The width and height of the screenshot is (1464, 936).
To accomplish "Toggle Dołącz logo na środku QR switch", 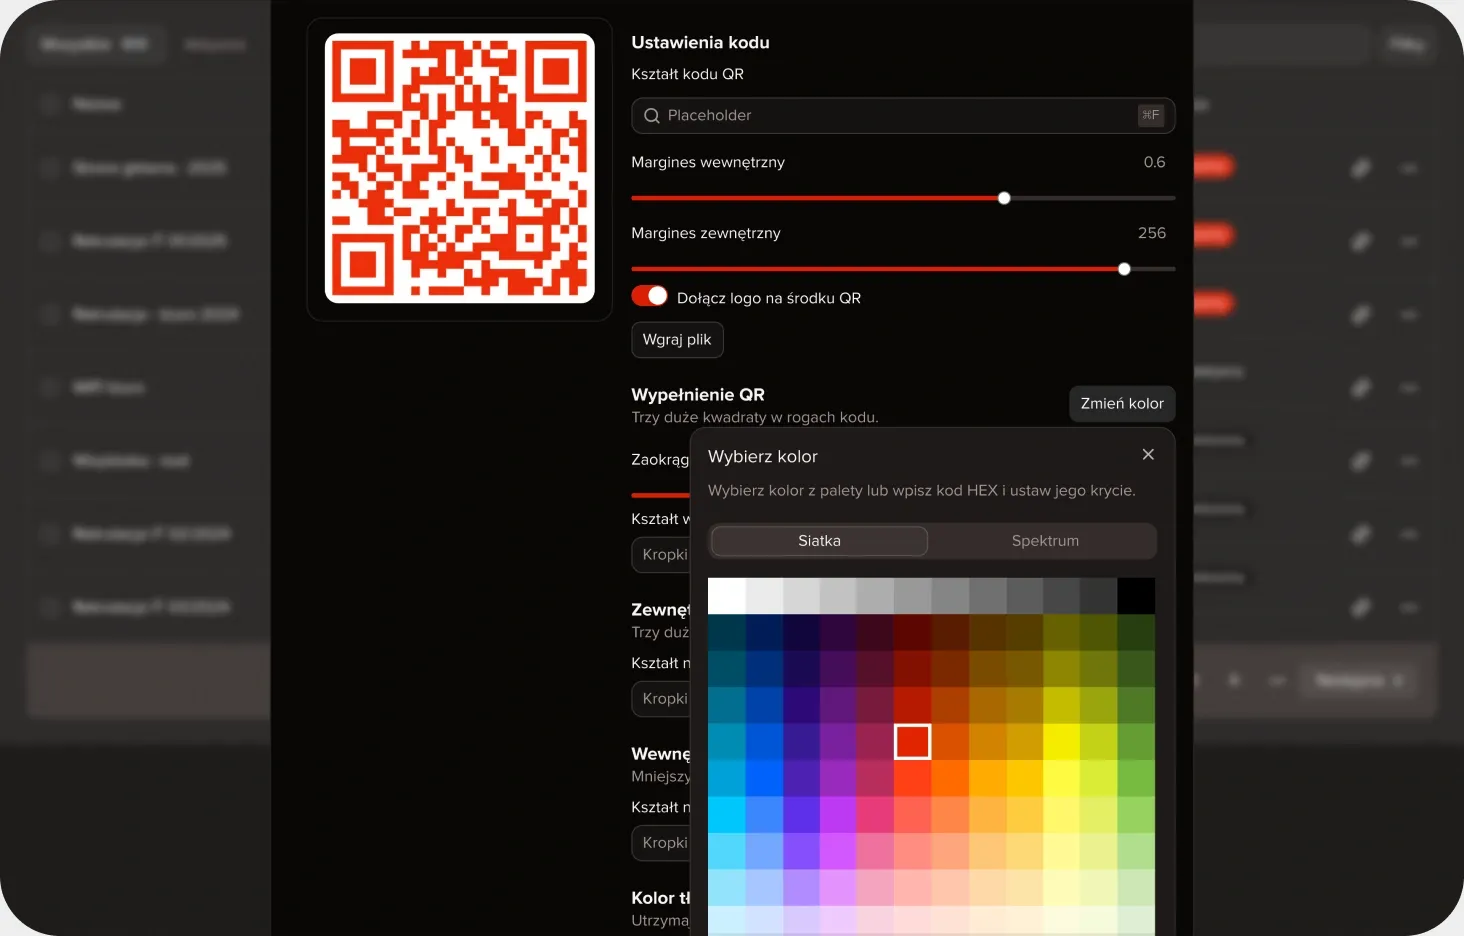I will 650,296.
